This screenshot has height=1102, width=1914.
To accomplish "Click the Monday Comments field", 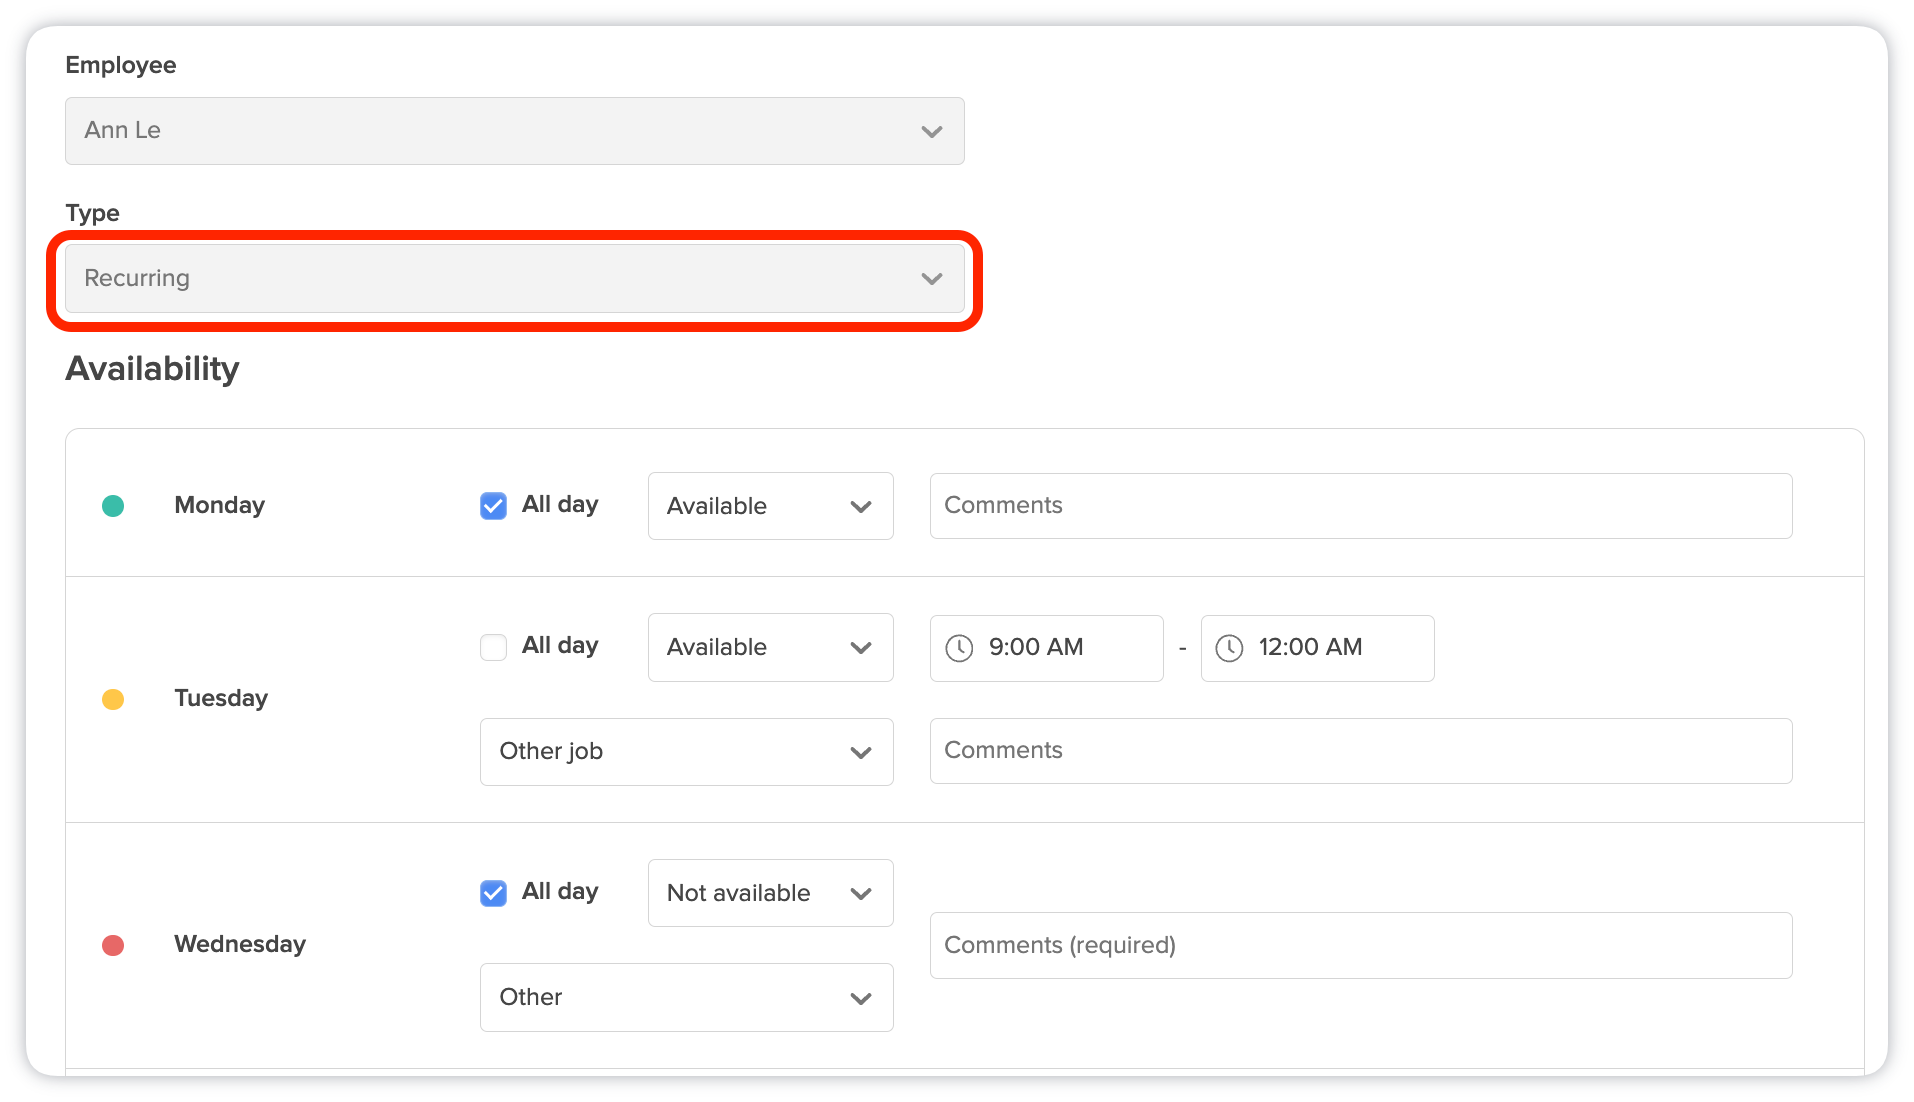I will [x=1360, y=506].
